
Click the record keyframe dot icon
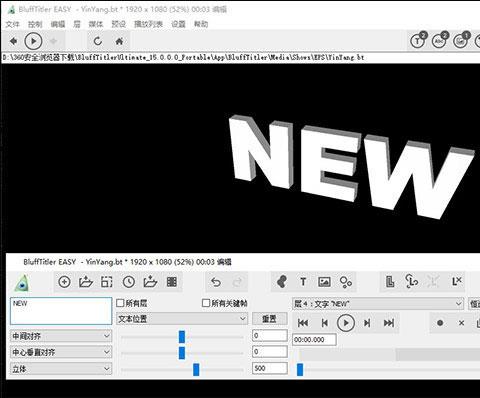pyautogui.click(x=440, y=323)
